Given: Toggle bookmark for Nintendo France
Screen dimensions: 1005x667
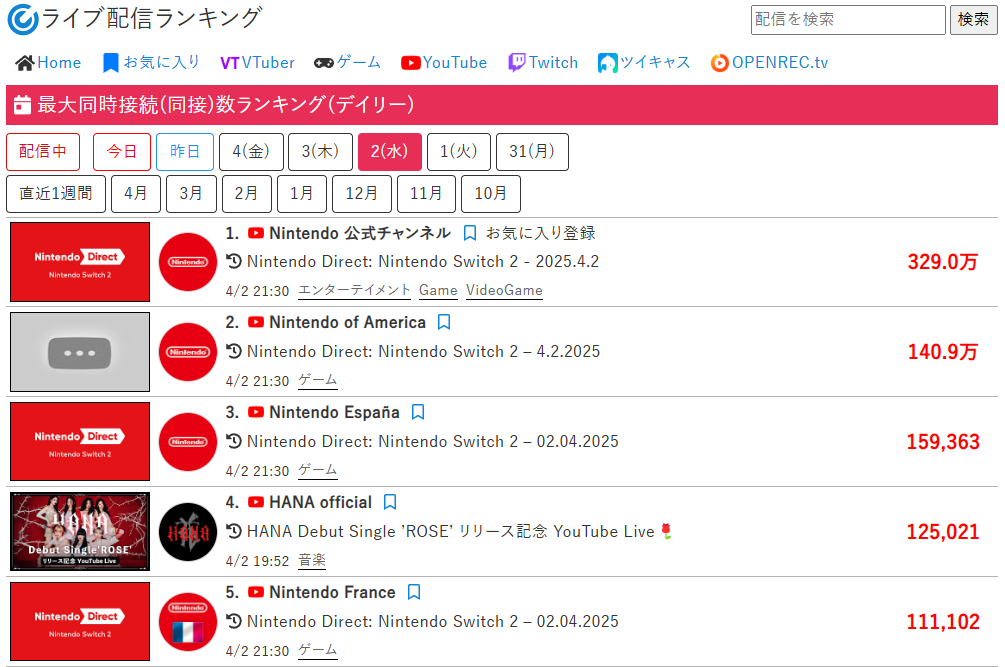Looking at the screenshot, I should coord(414,593).
